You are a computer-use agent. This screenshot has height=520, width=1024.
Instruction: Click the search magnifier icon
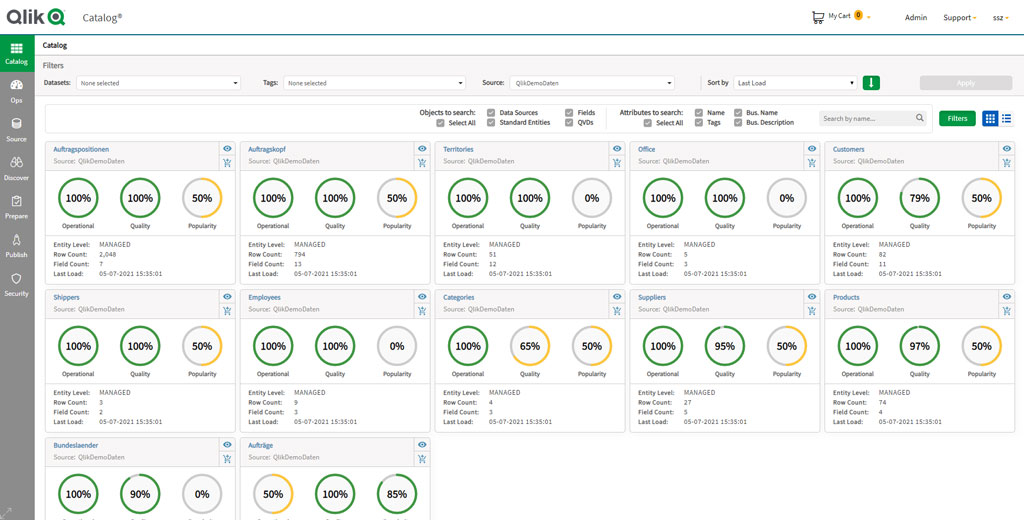(x=920, y=118)
